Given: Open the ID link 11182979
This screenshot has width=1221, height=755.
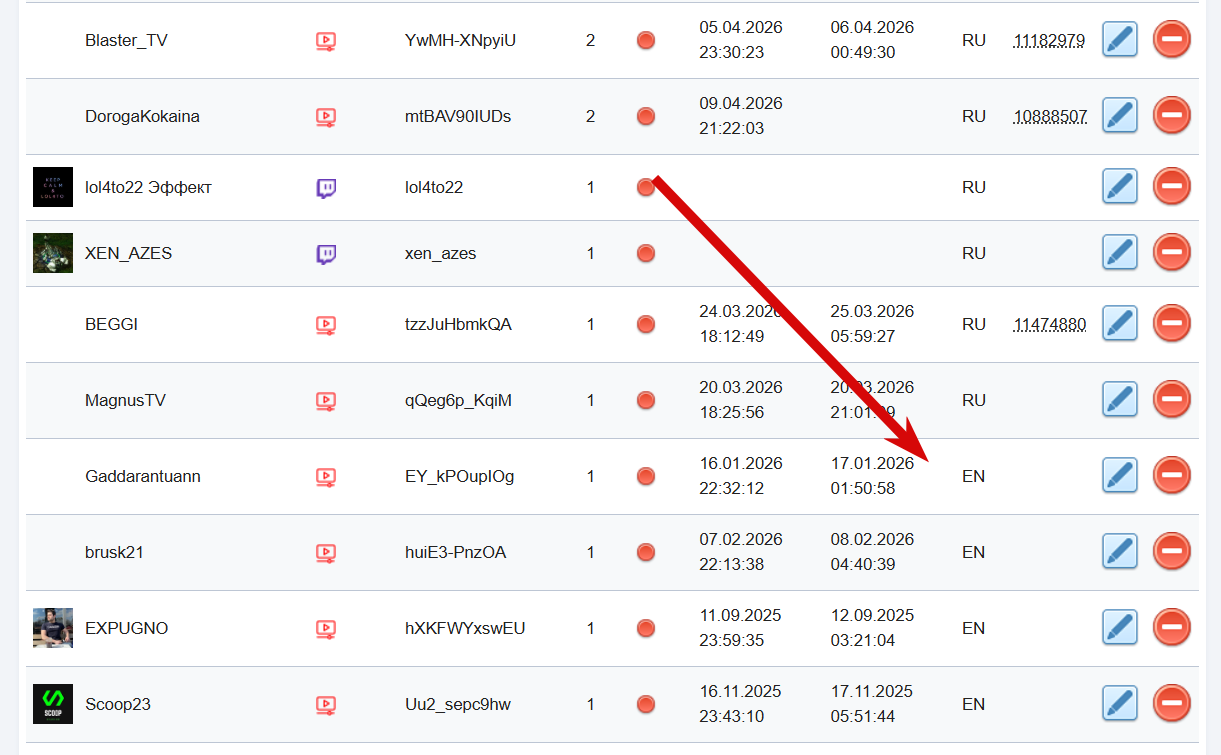Looking at the screenshot, I should (1049, 41).
